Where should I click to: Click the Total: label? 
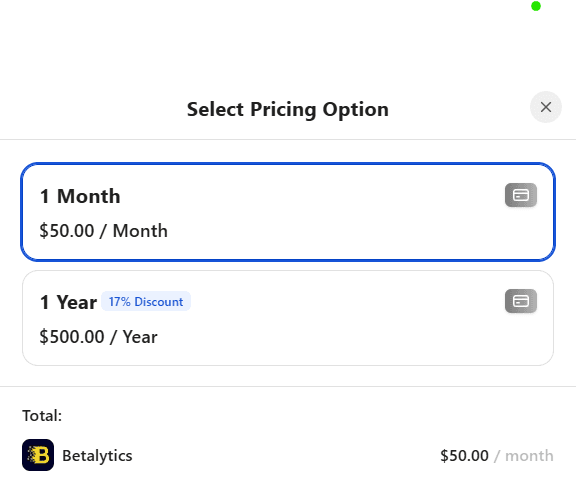(42, 416)
